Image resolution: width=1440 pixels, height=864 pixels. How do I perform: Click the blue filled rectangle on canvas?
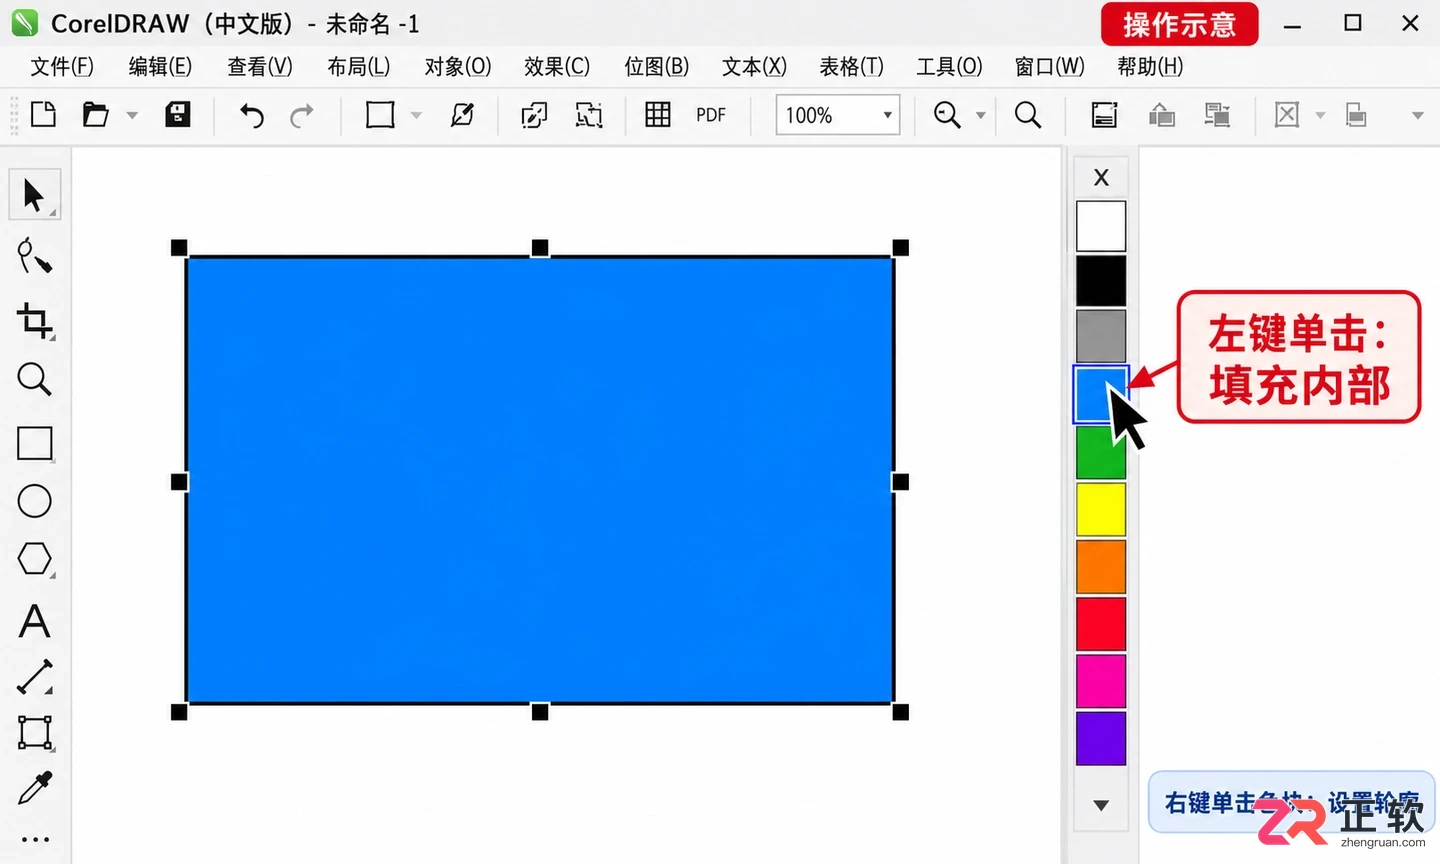tap(540, 480)
